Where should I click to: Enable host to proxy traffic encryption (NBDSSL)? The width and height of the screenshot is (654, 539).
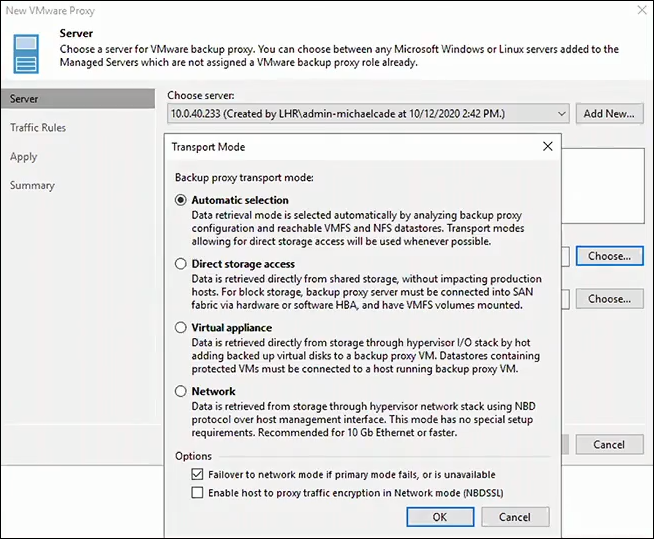tap(197, 493)
